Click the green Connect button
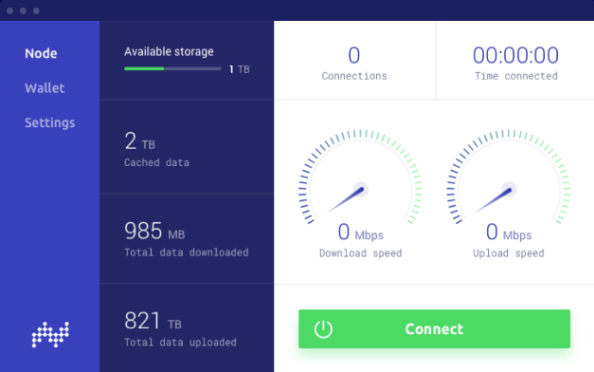594x372 pixels. point(434,329)
